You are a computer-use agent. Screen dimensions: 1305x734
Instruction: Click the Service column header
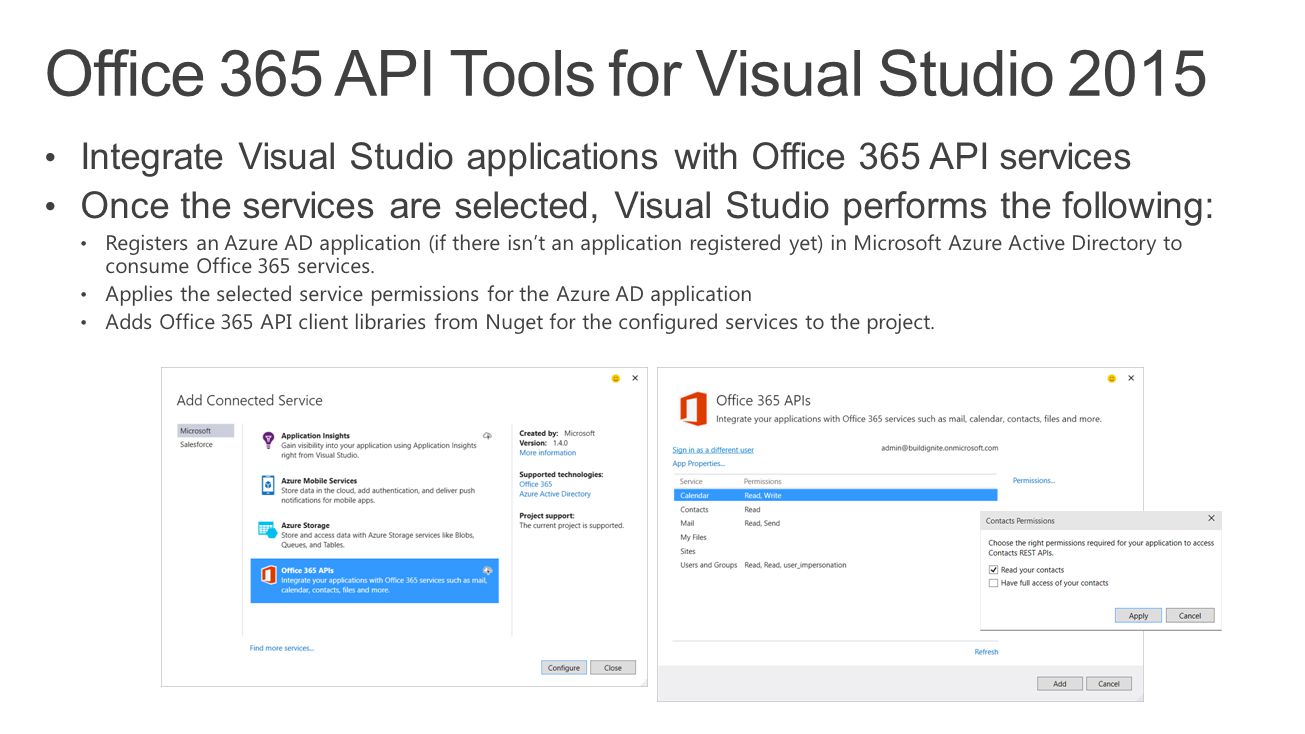pyautogui.click(x=691, y=482)
